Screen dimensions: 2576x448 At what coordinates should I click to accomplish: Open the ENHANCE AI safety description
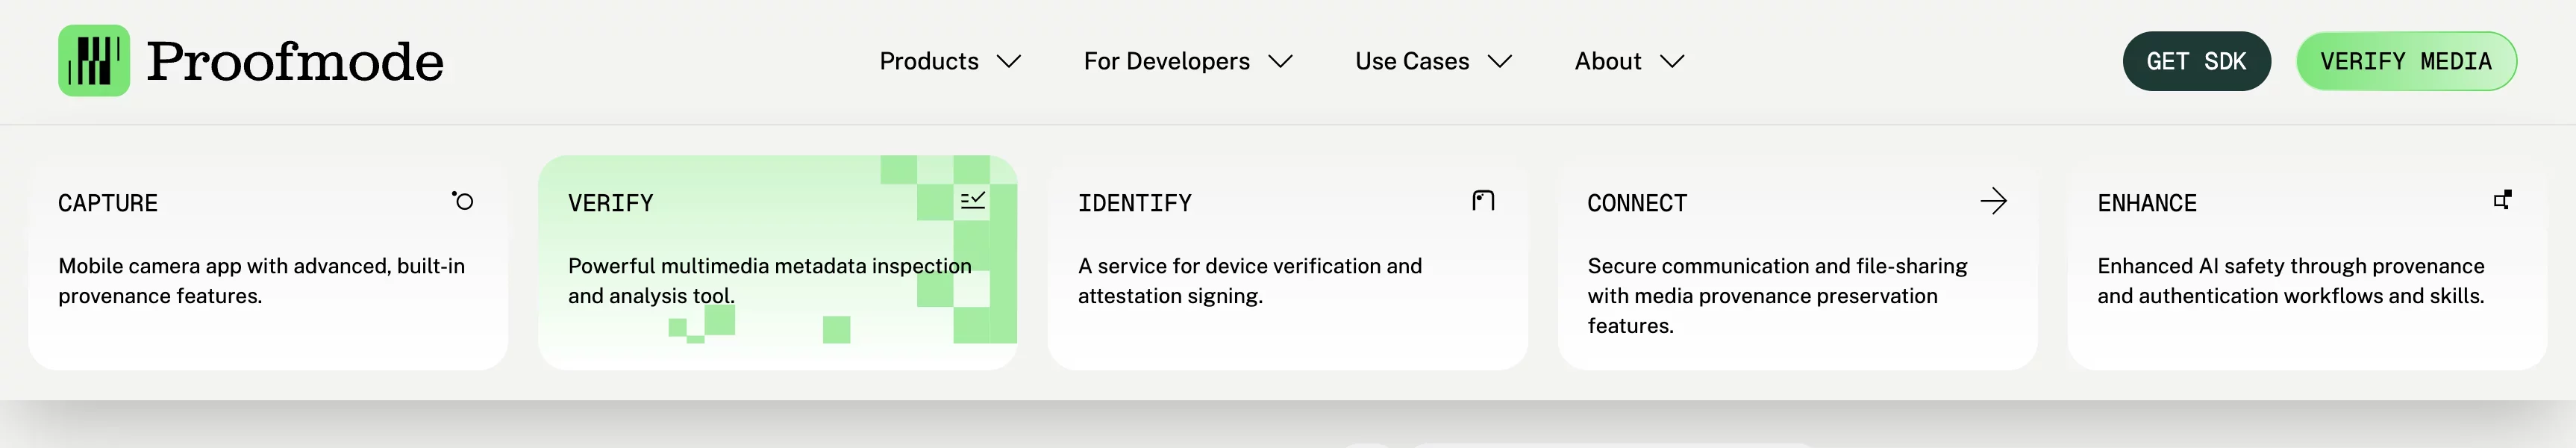click(2290, 281)
